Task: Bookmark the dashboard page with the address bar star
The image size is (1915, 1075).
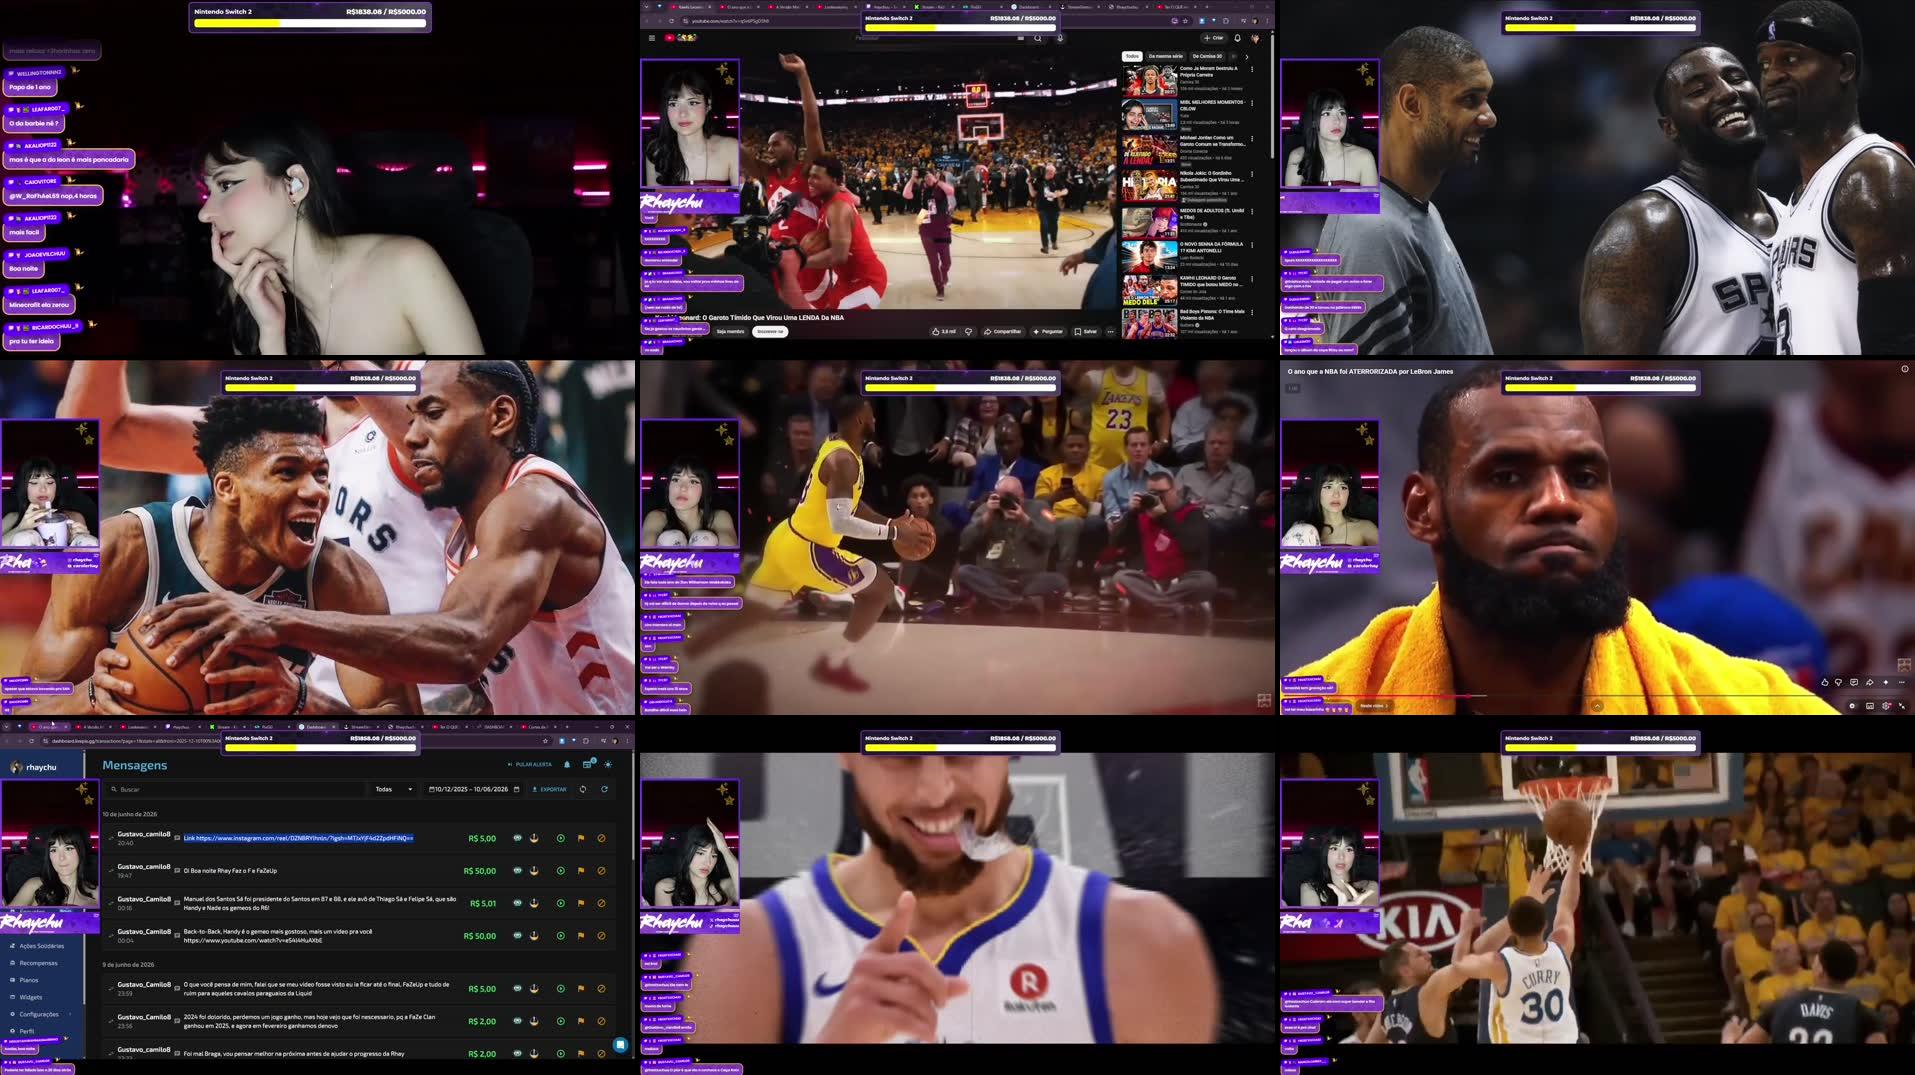Action: [545, 741]
